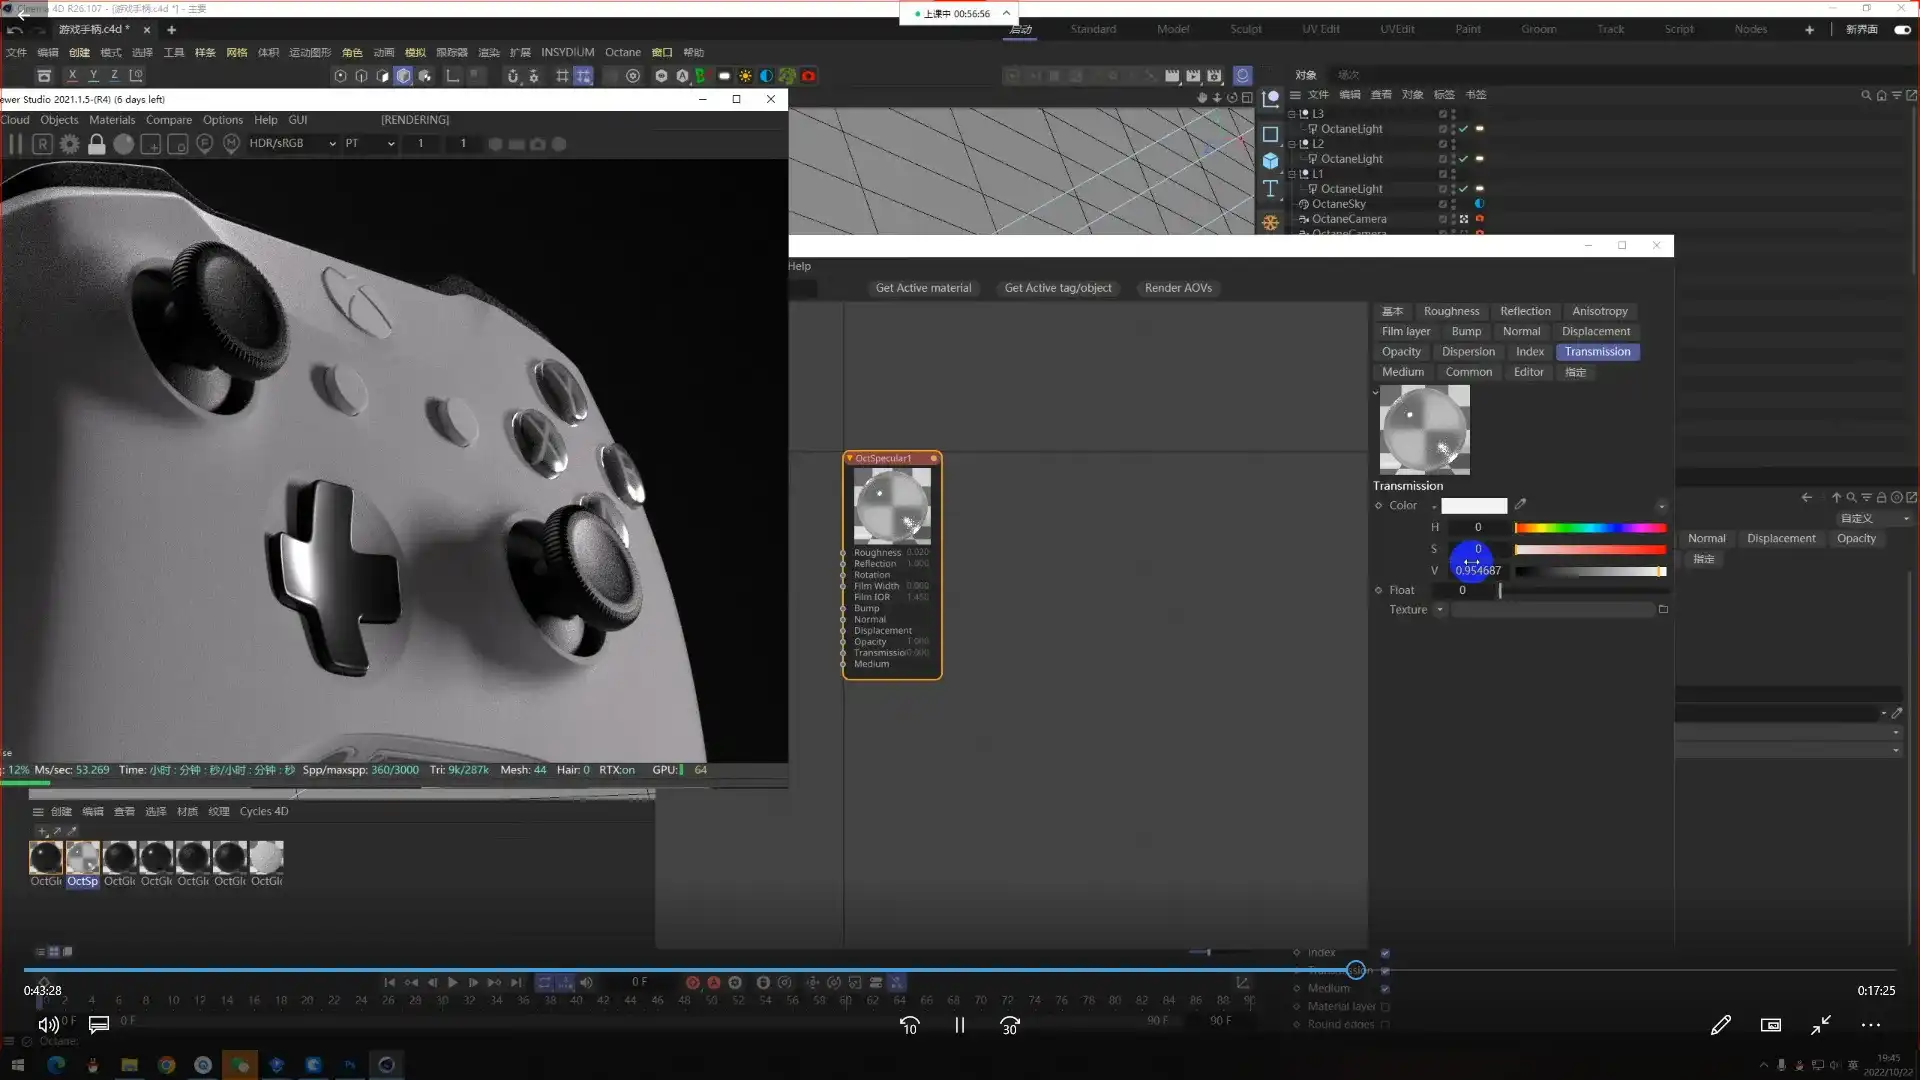The image size is (1920, 1080).
Task: Click the Octane render settings gear icon
Action: click(x=69, y=144)
